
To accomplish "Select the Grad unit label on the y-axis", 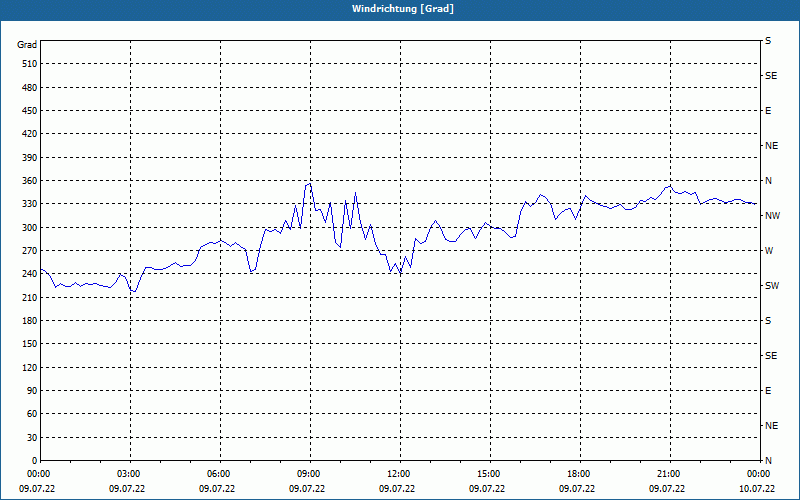I will 27,45.
